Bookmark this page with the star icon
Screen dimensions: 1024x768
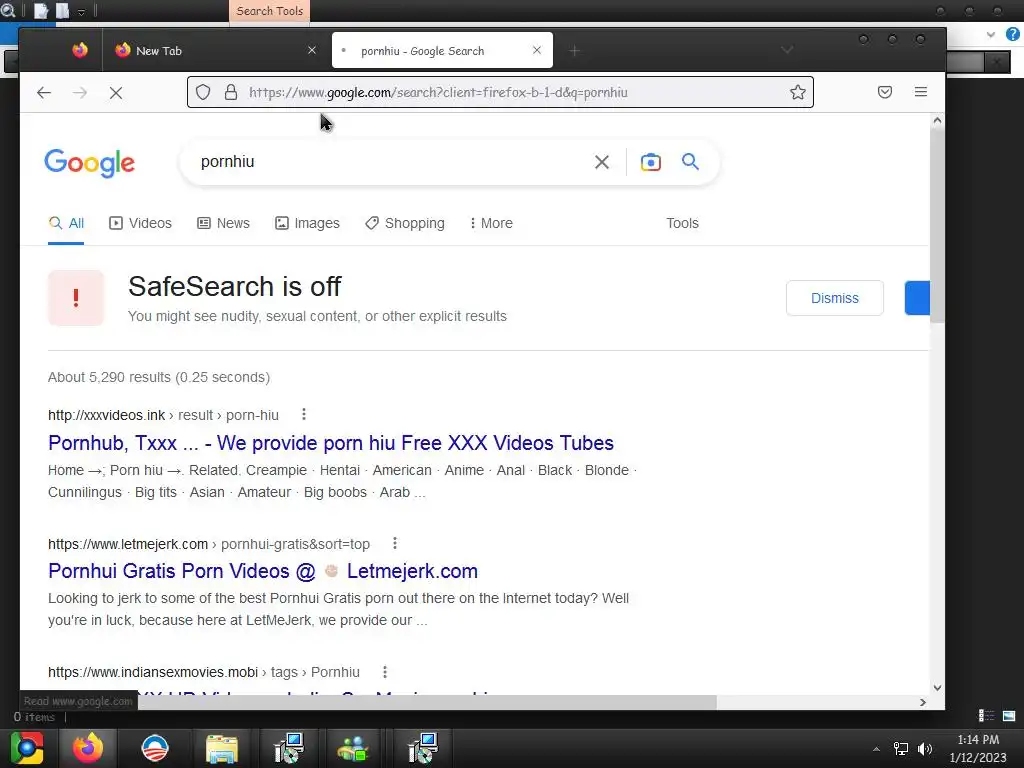click(x=797, y=92)
